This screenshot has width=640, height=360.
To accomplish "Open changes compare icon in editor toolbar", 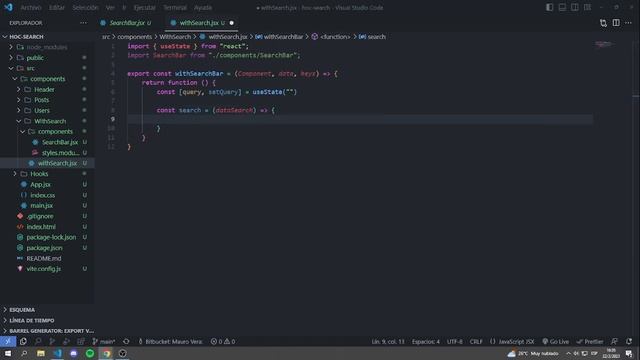I will coord(603,23).
